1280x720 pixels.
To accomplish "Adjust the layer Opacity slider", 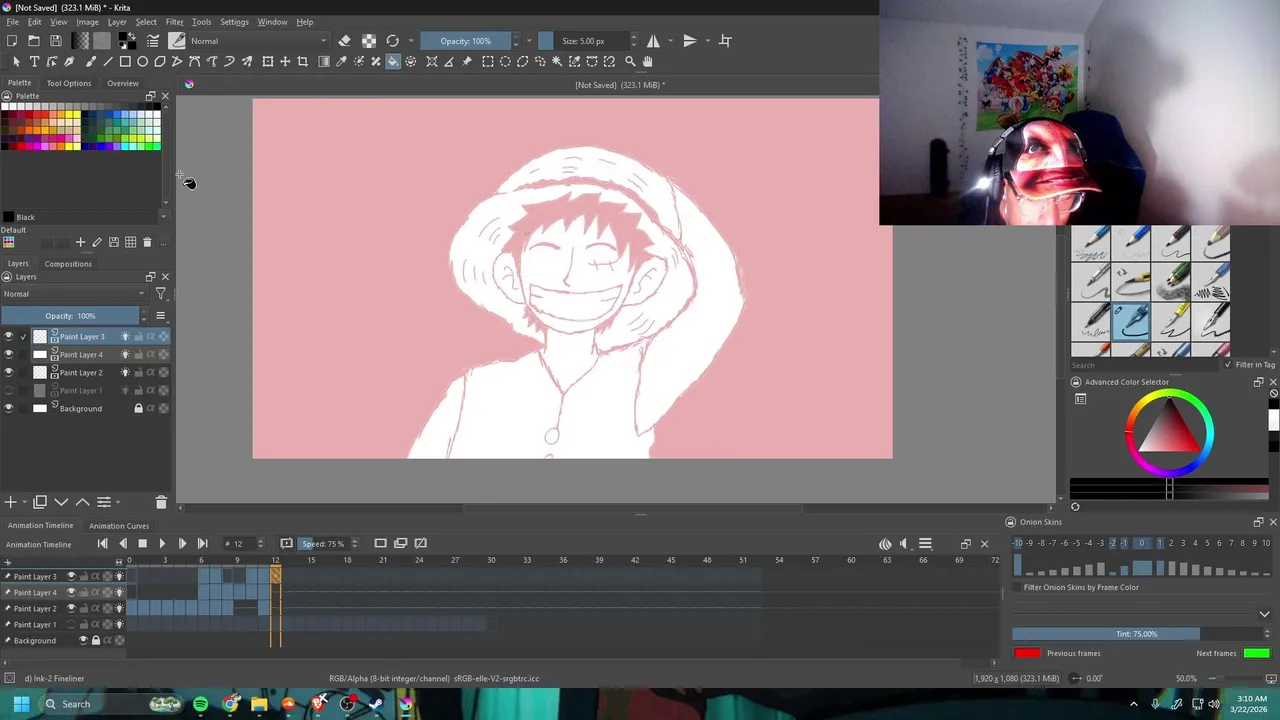I will [71, 316].
